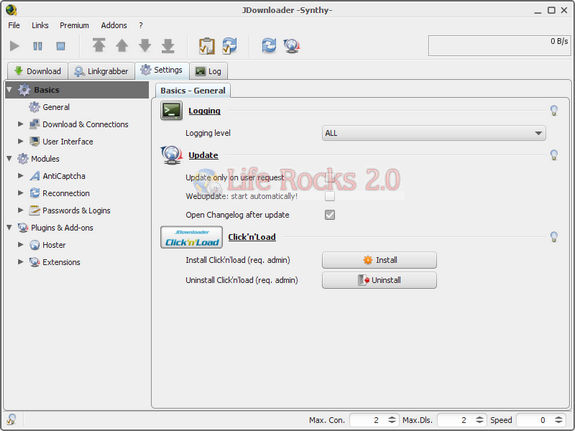The height and width of the screenshot is (431, 575).
Task: Select the Basics - General tab
Action: pyautogui.click(x=193, y=91)
